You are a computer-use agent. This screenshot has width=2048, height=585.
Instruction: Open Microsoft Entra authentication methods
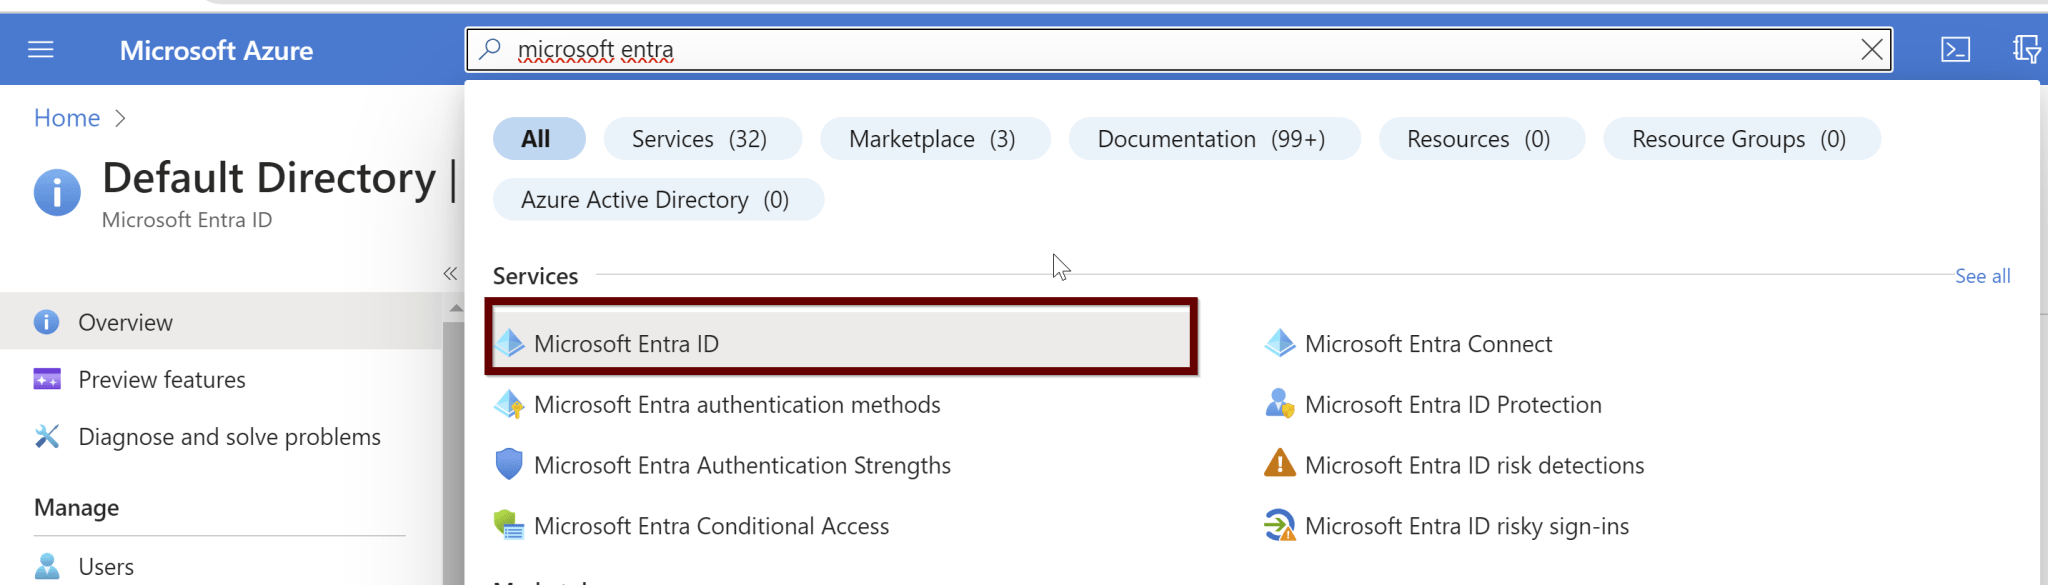point(736,405)
